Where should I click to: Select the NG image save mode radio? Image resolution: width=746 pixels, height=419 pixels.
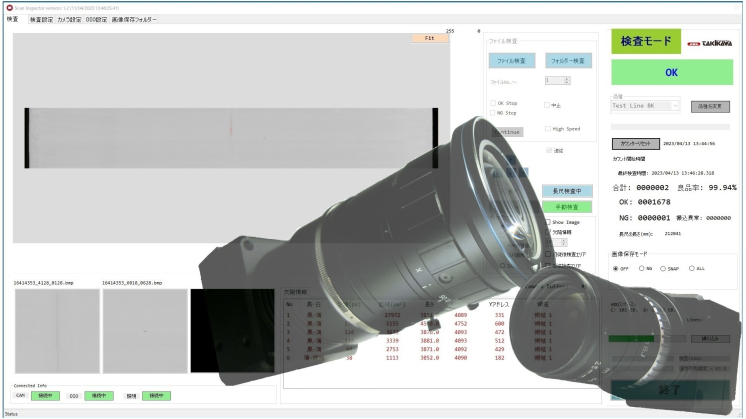tap(641, 269)
